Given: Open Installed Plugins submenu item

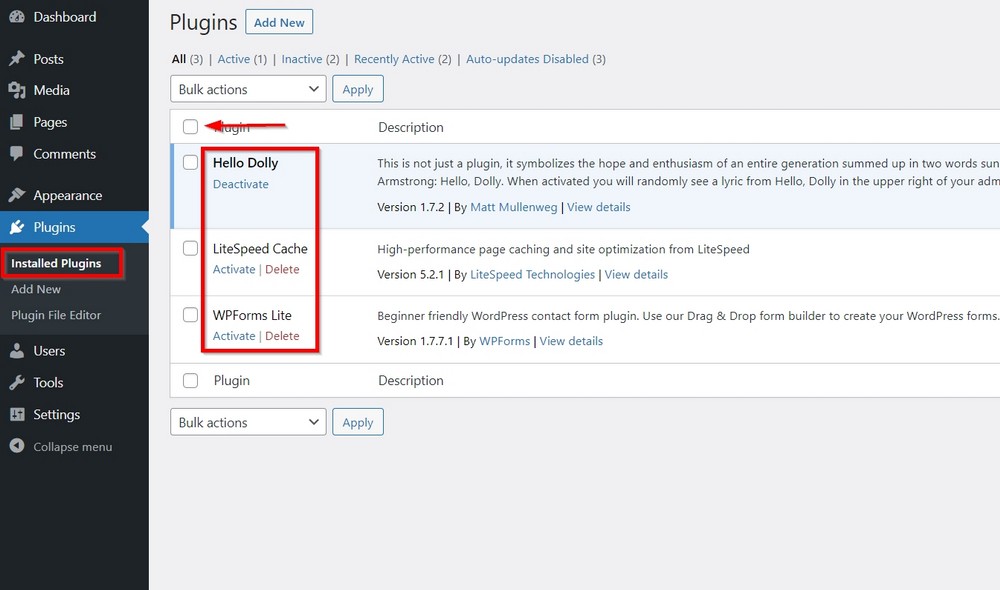Looking at the screenshot, I should tap(56, 263).
